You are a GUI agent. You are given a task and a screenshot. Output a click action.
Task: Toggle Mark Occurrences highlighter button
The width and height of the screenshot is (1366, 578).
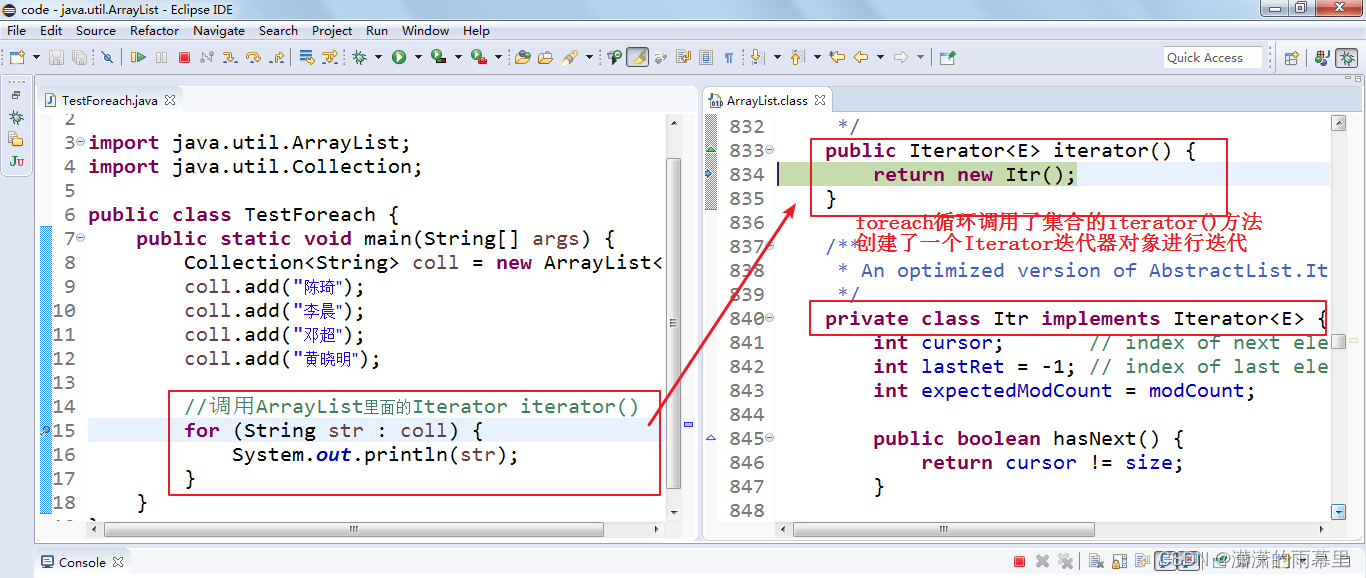click(637, 58)
